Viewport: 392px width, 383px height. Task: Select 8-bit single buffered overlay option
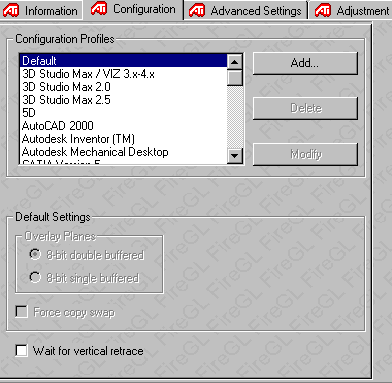point(84,278)
